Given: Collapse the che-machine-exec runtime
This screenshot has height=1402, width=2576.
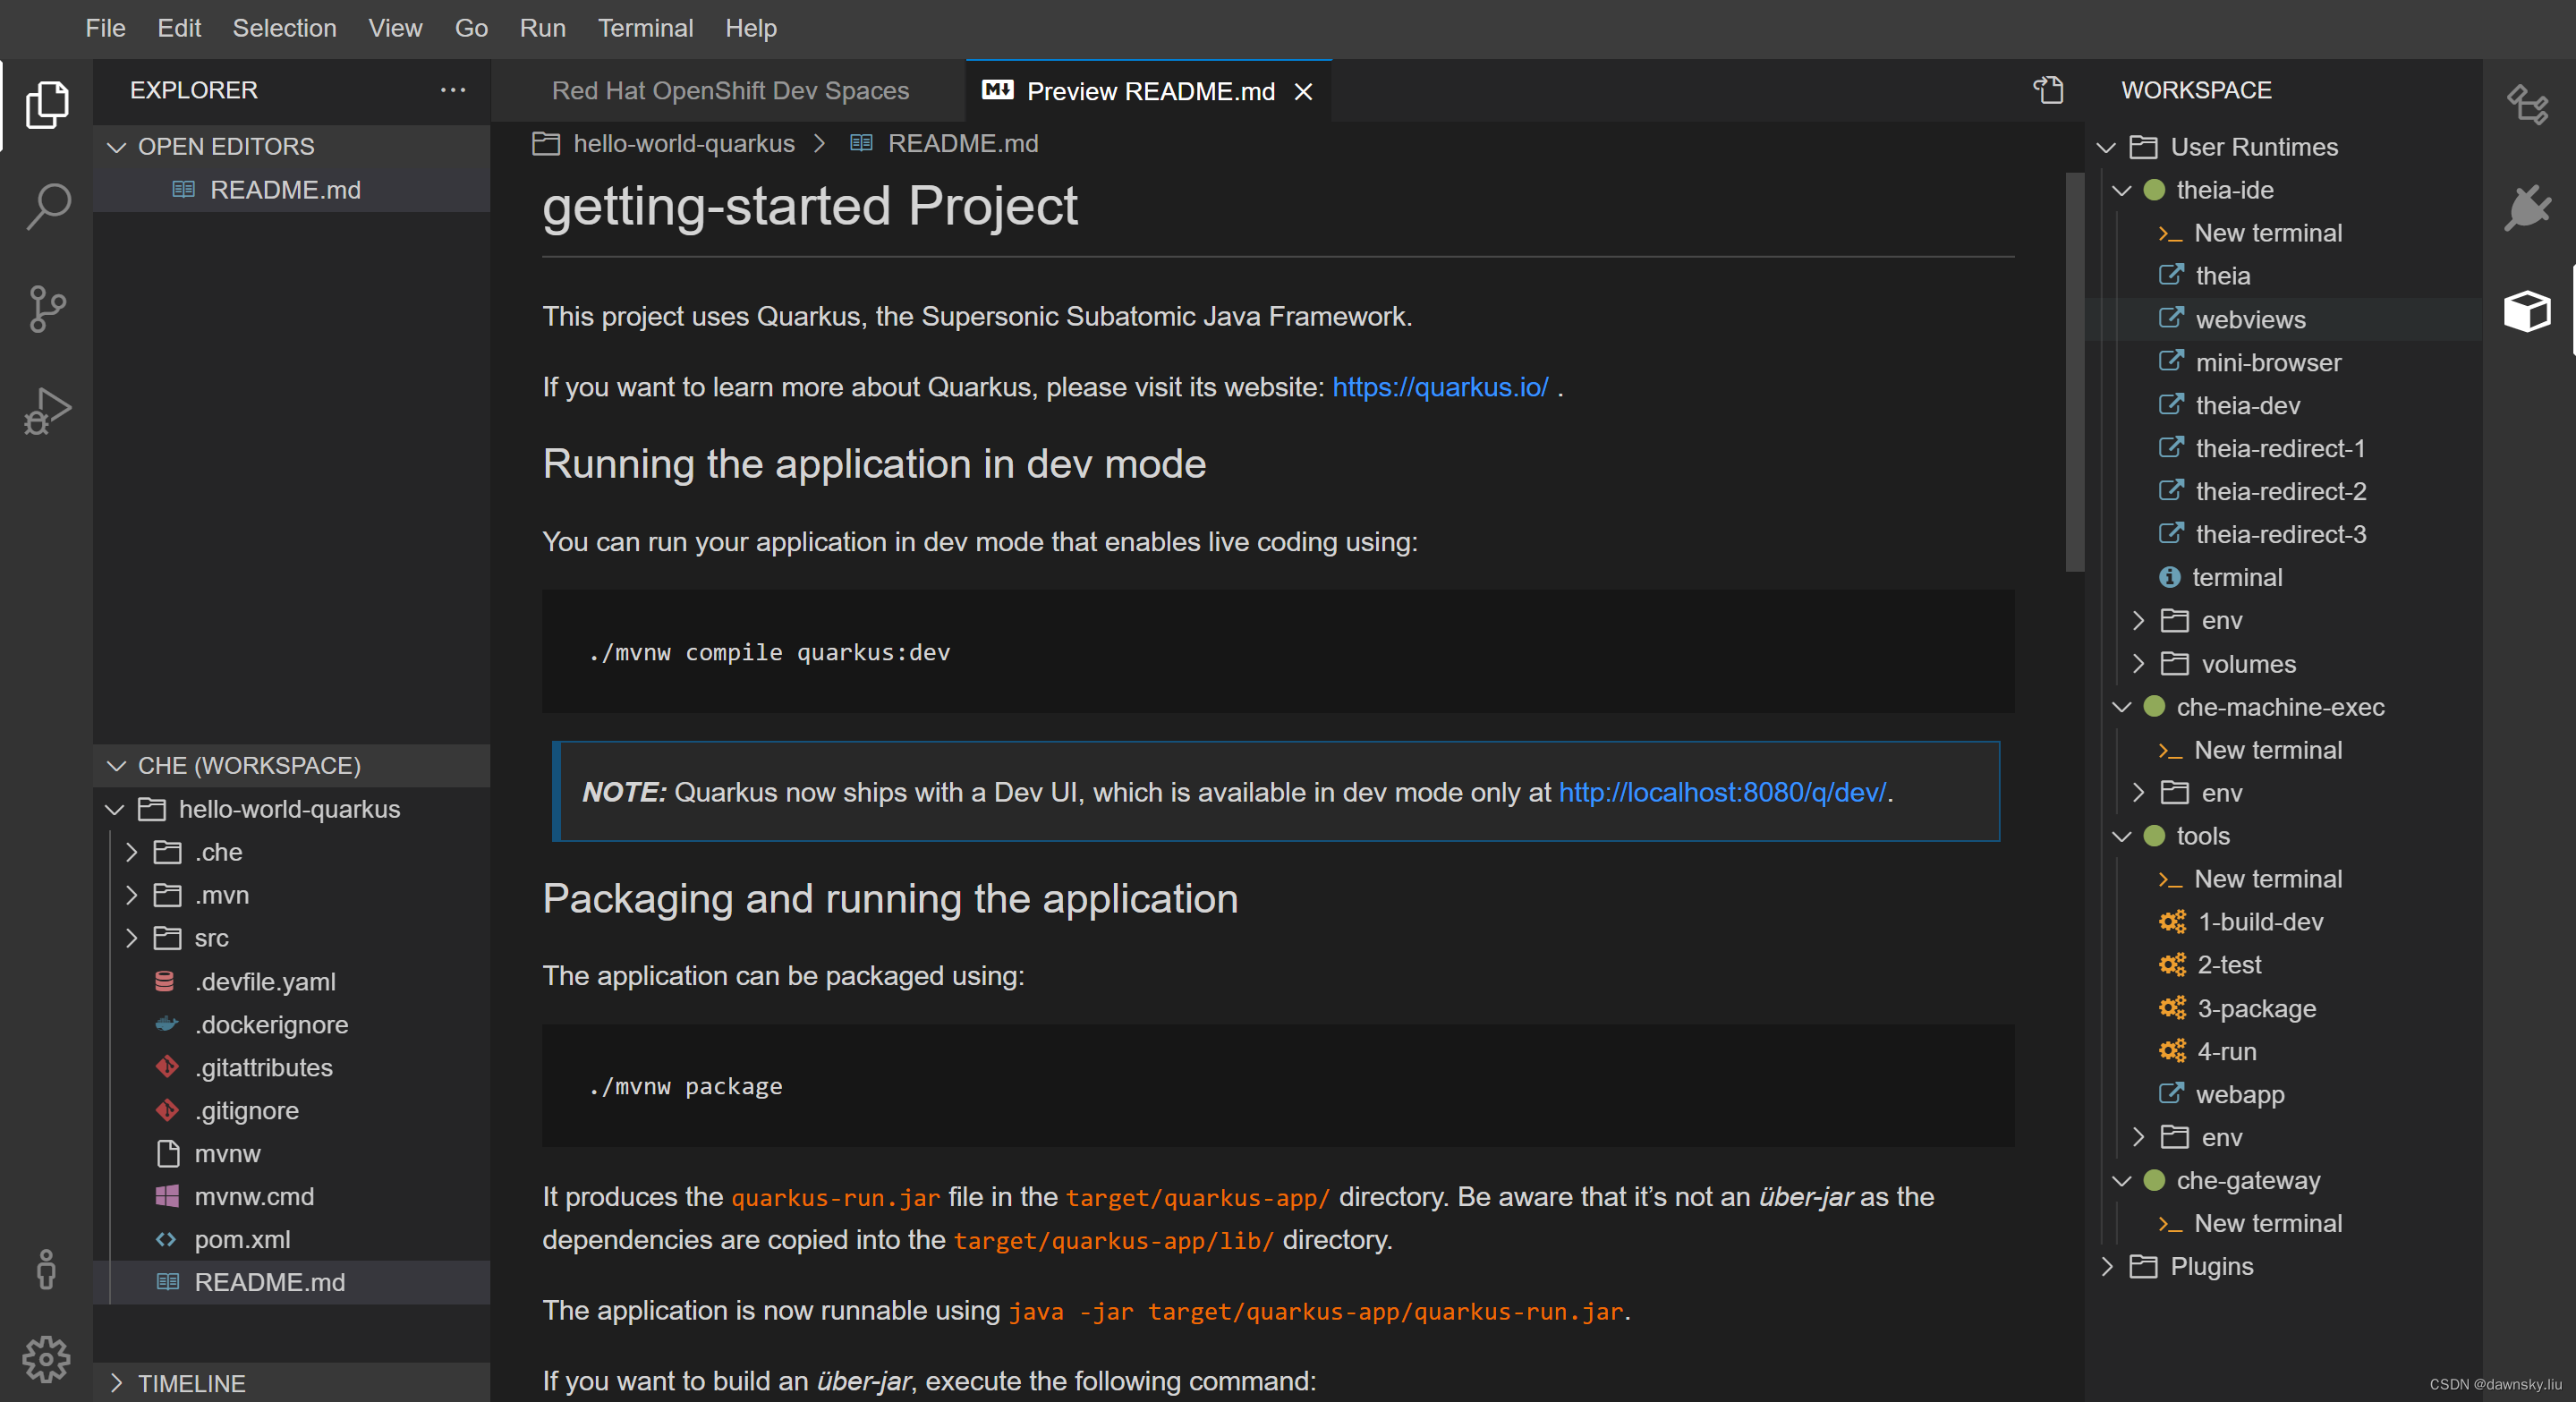Looking at the screenshot, I should pos(2122,706).
